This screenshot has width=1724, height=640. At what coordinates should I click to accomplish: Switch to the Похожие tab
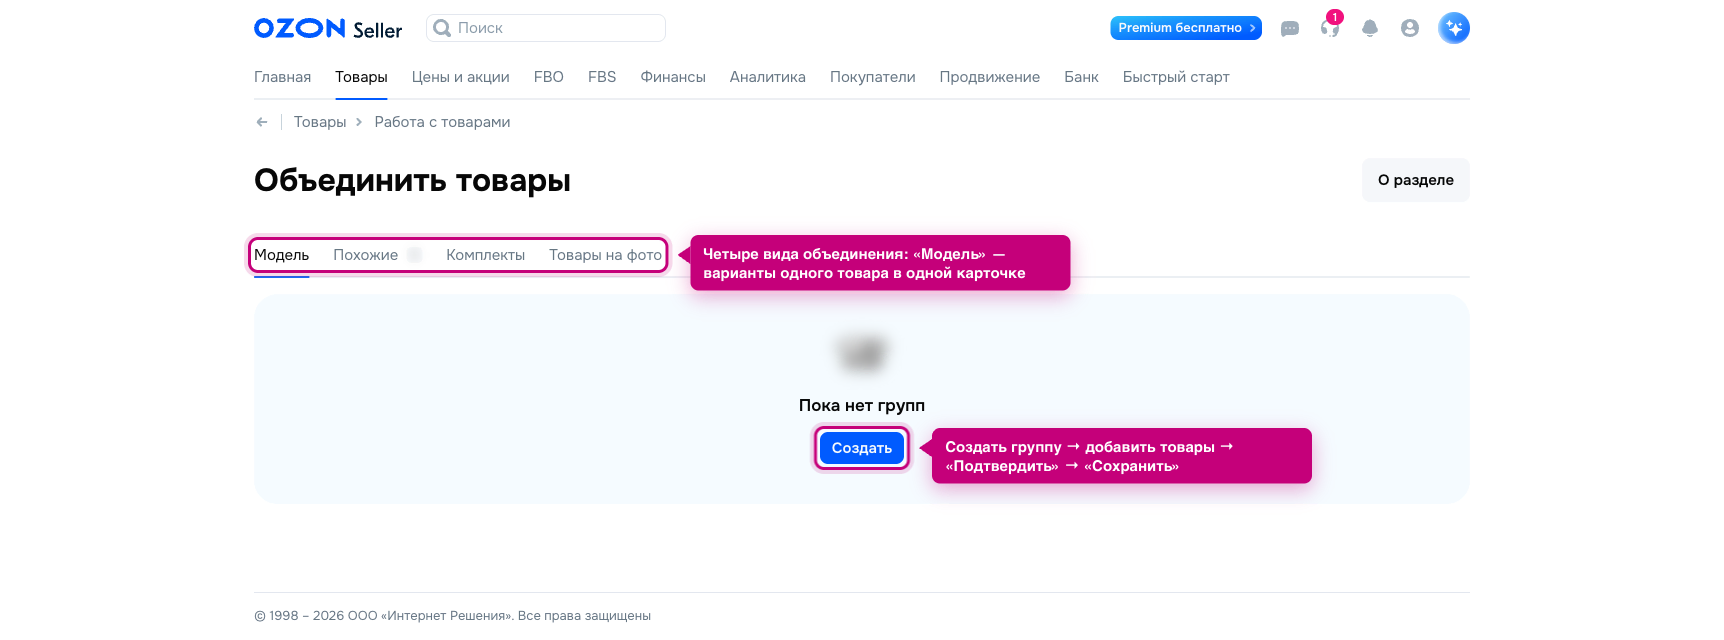pyautogui.click(x=366, y=255)
